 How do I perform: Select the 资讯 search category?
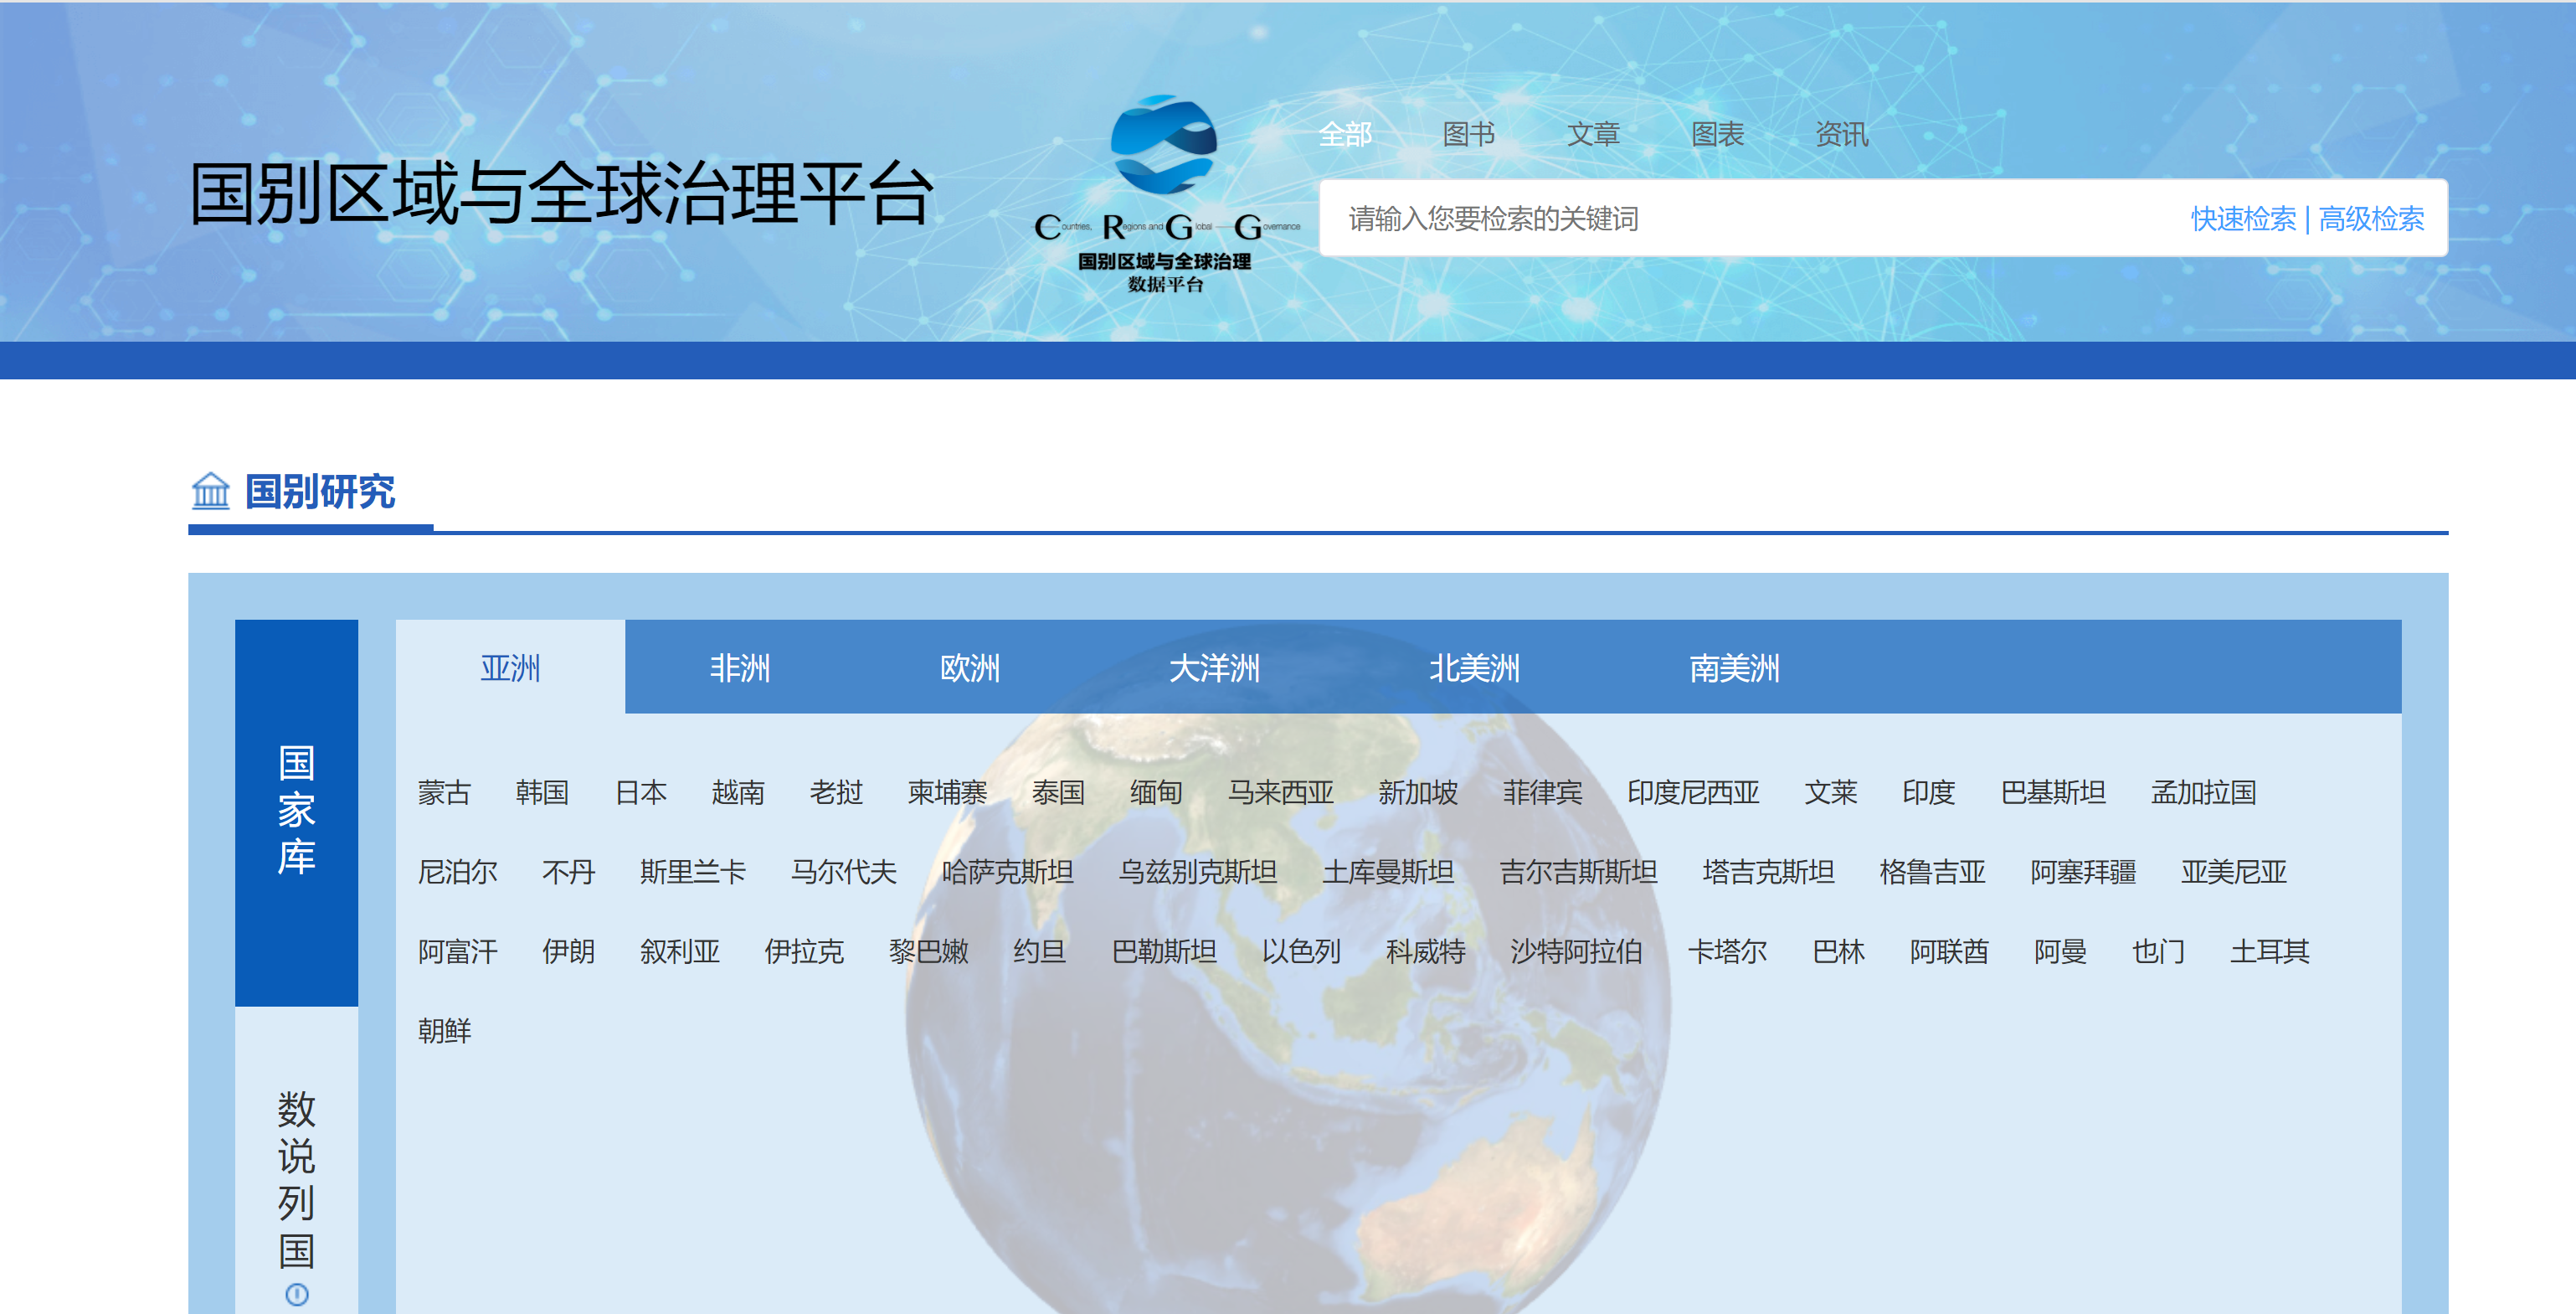pyautogui.click(x=1841, y=134)
